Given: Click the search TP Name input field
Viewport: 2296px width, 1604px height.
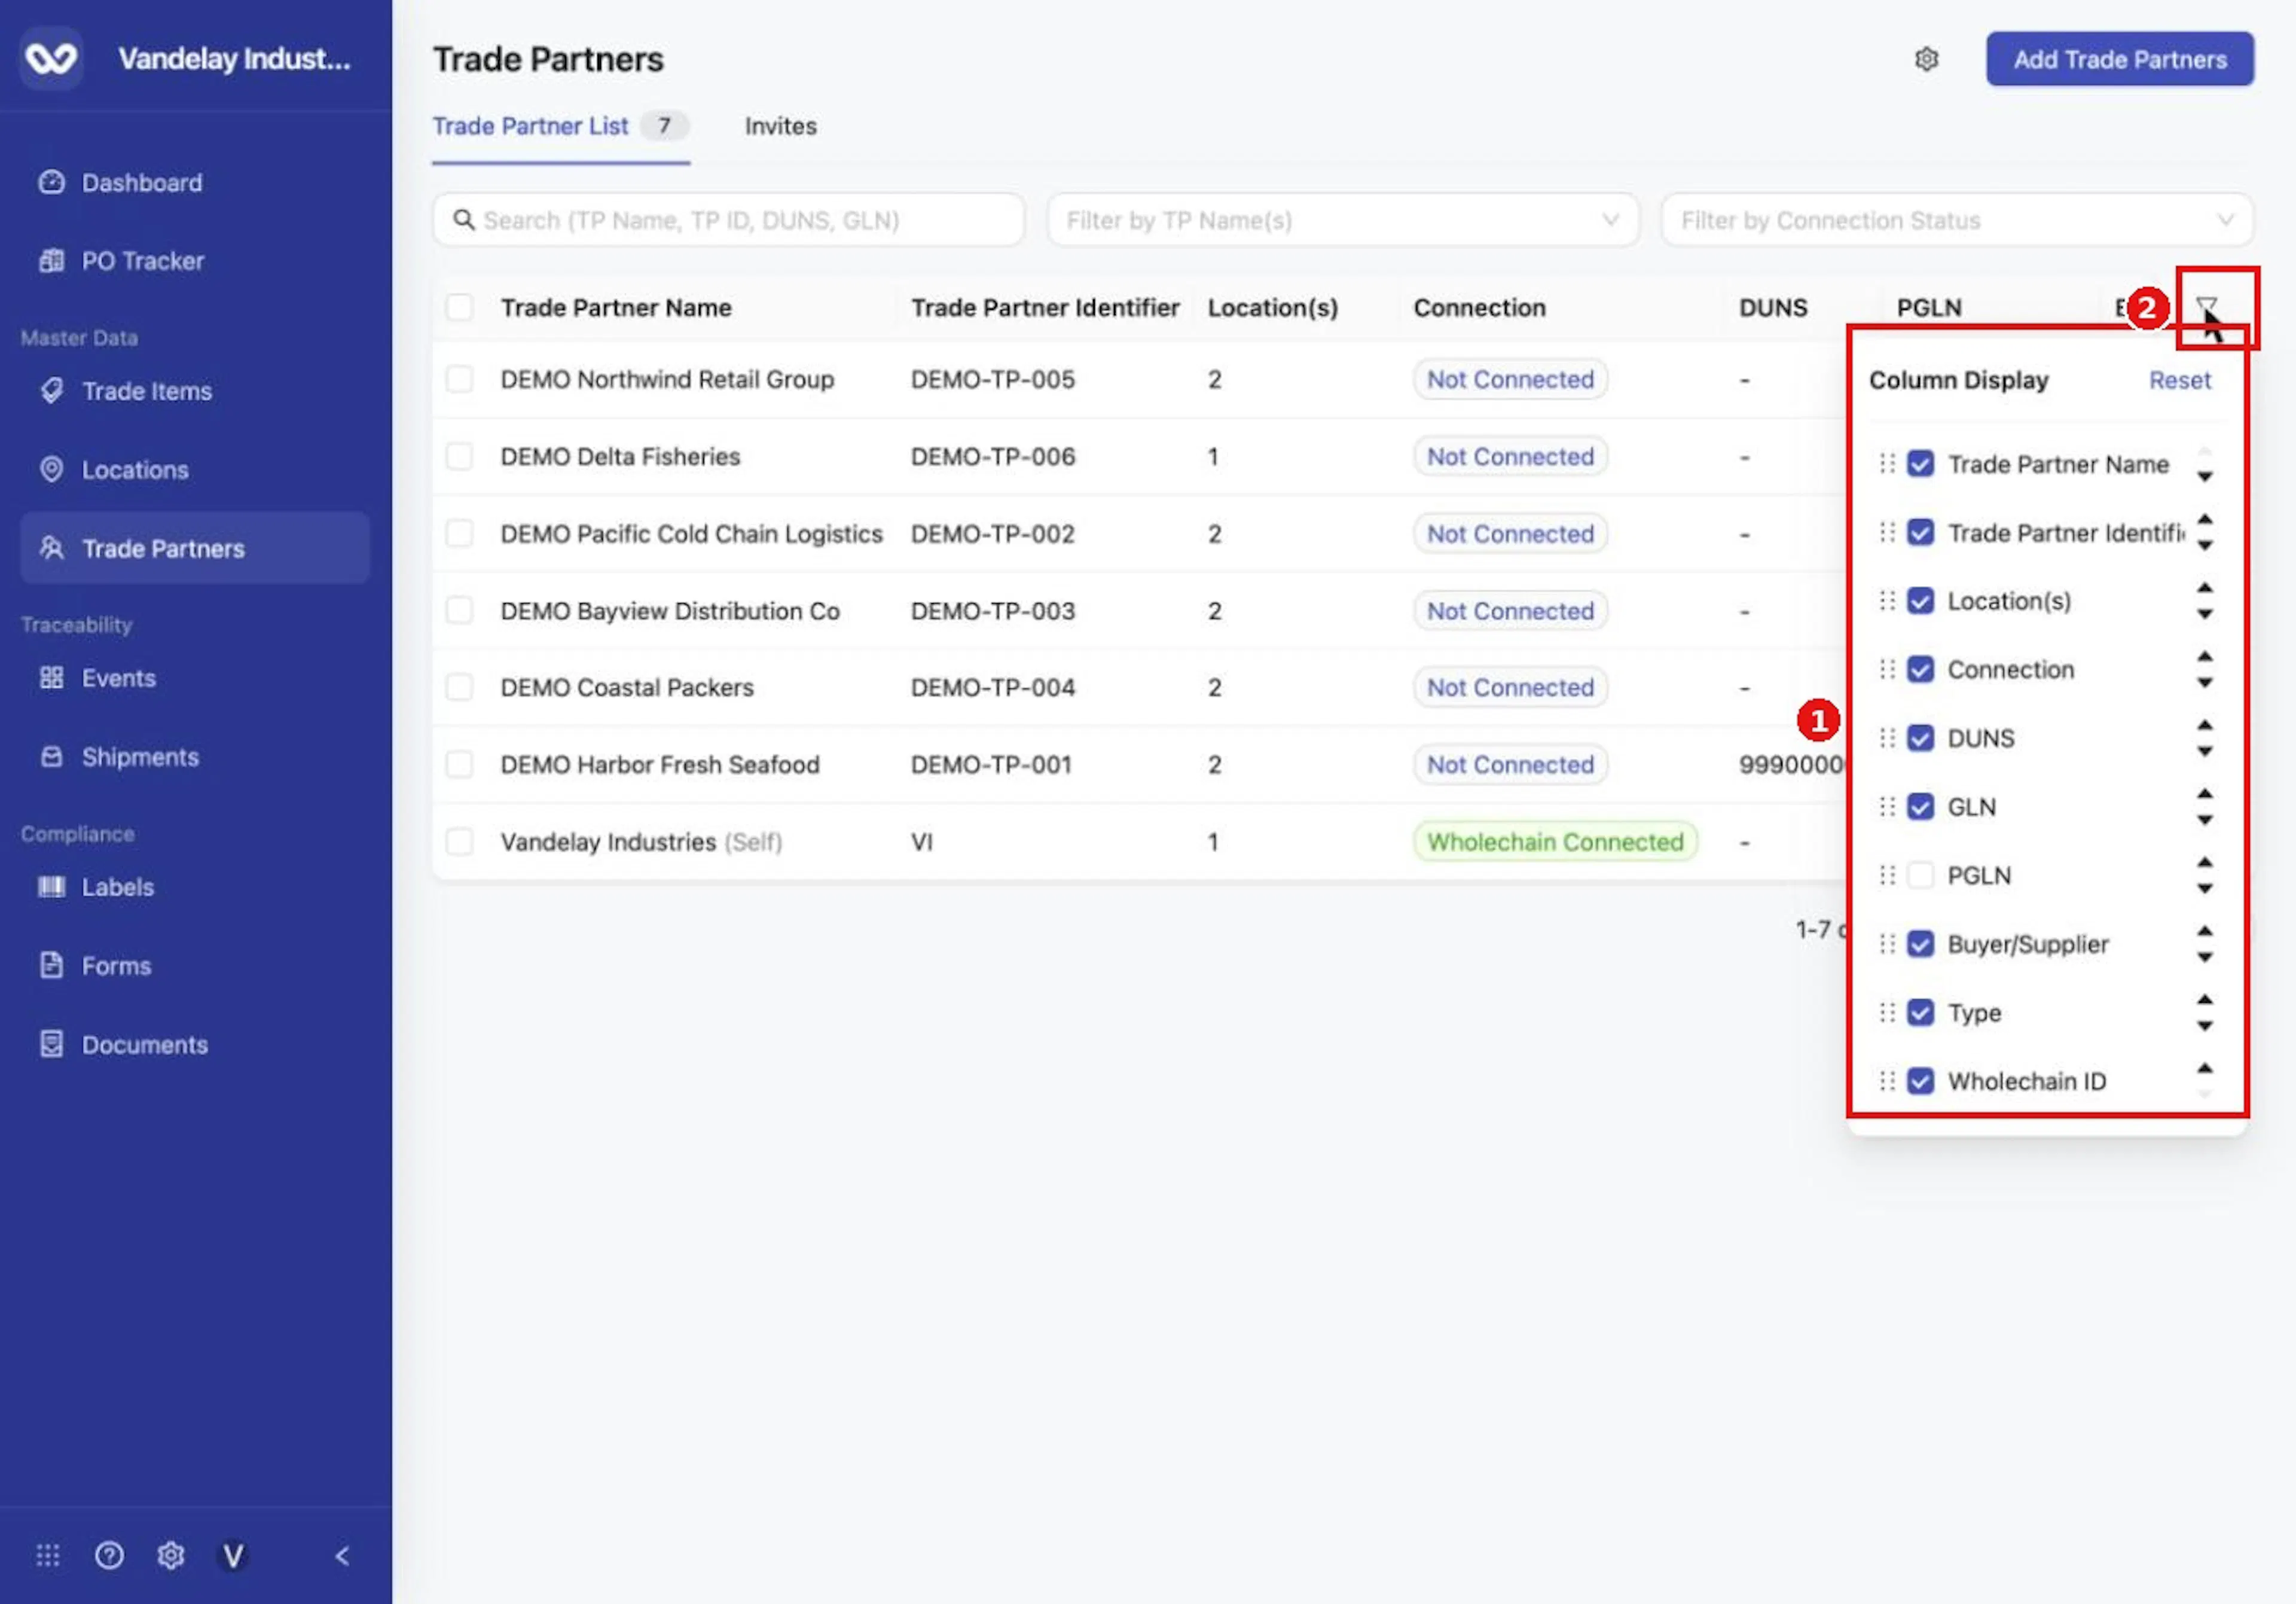Looking at the screenshot, I should (728, 219).
